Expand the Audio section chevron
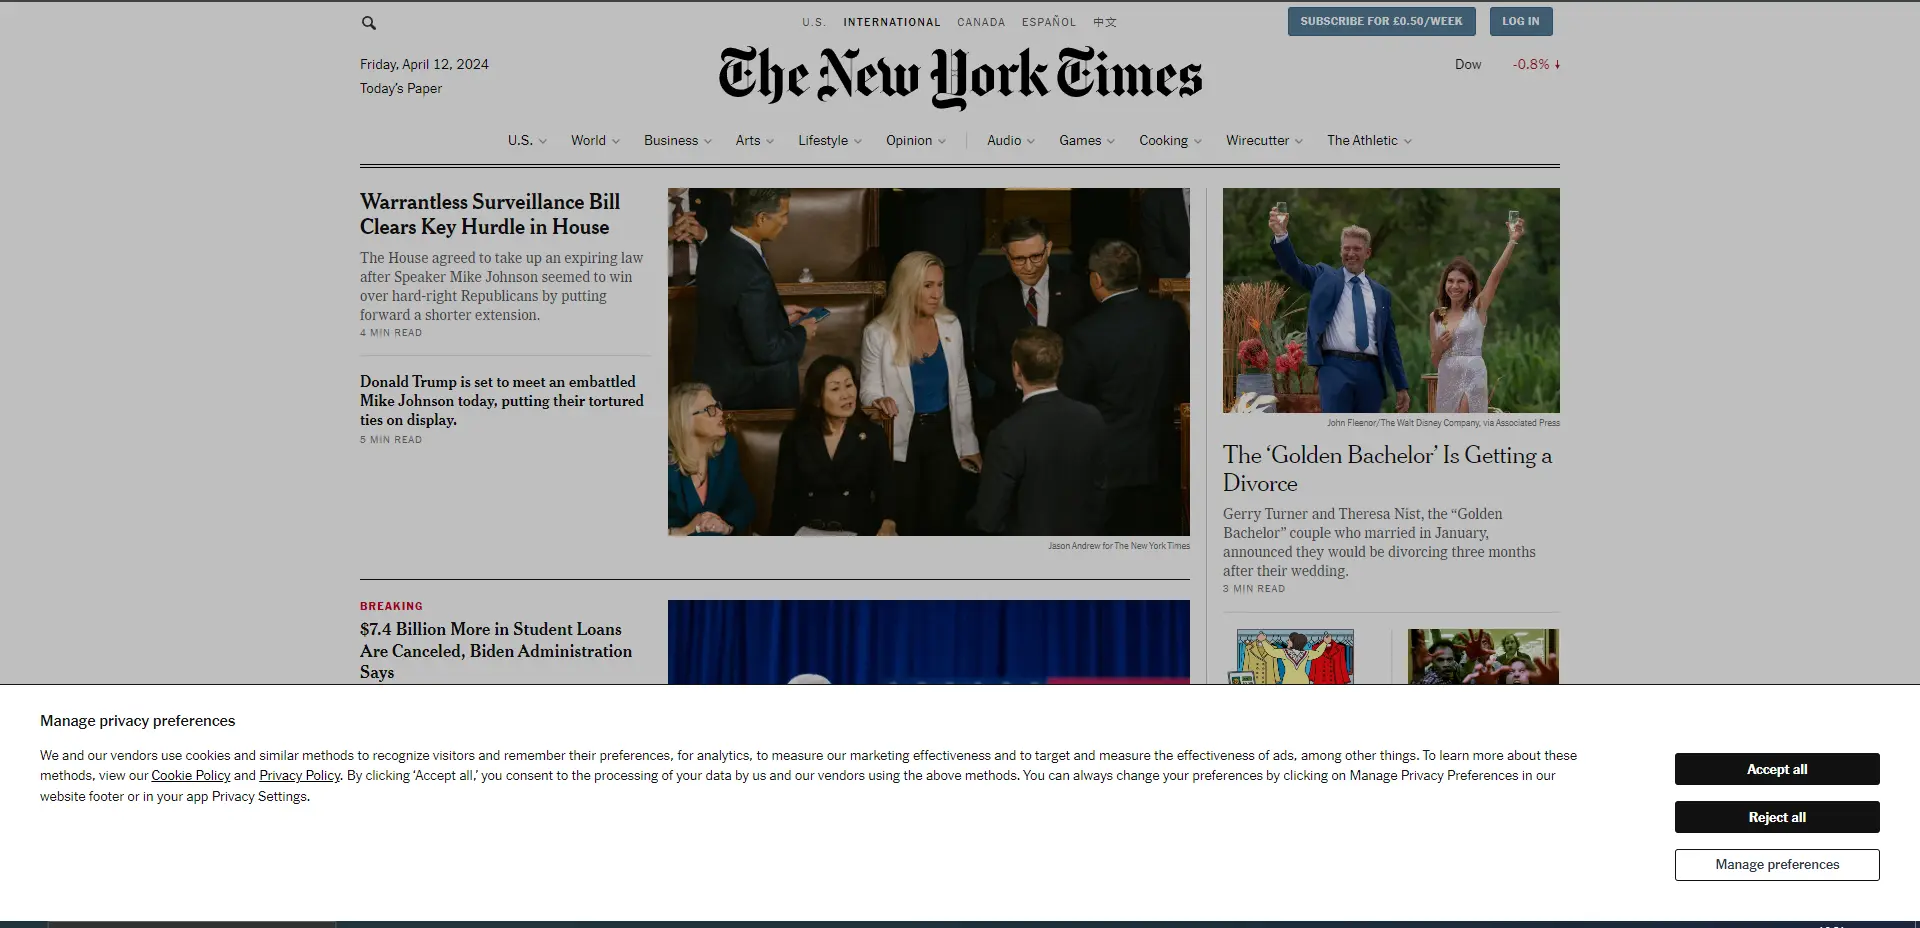The image size is (1920, 928). point(1031,141)
